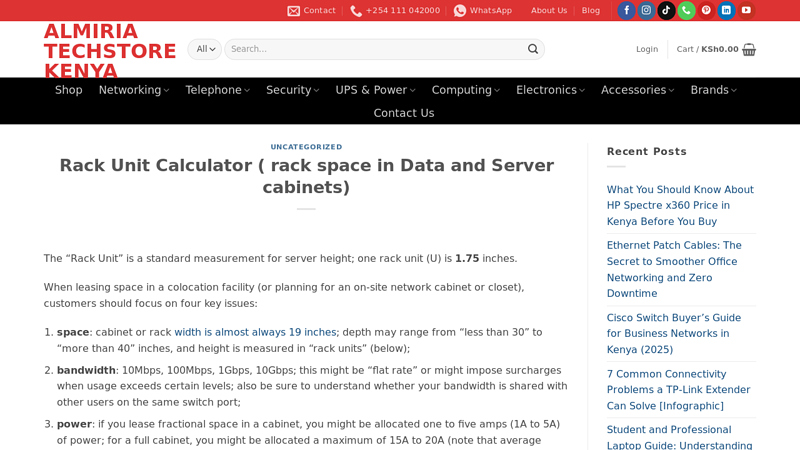Open HP Spectre x360 Price post
This screenshot has height=450, width=800.
[680, 205]
